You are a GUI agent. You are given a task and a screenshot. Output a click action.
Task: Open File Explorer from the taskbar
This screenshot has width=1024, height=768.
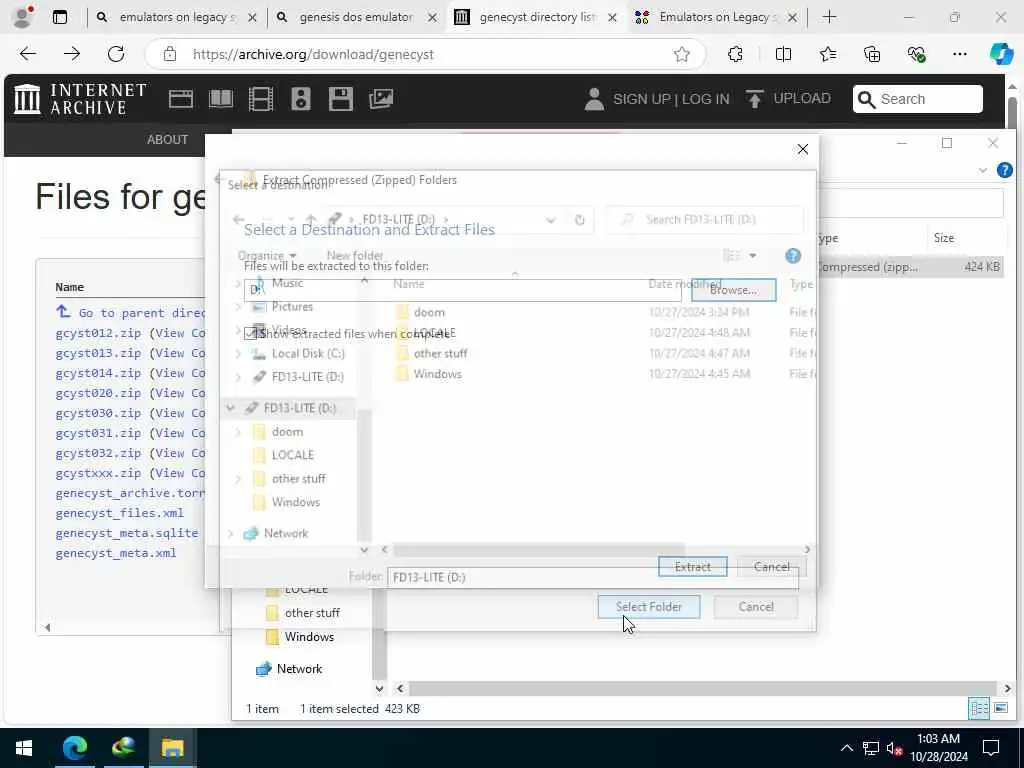[x=172, y=748]
